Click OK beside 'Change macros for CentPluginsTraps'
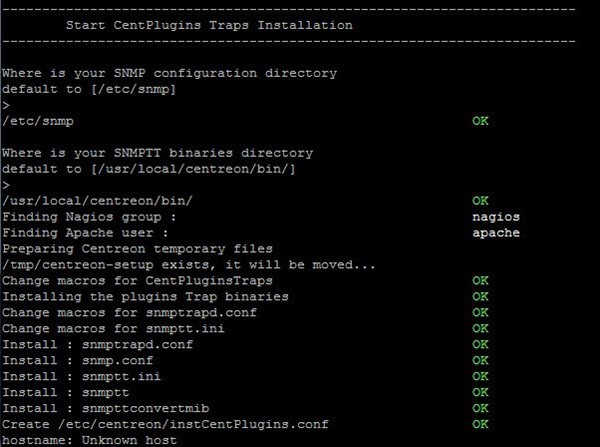Screen dimensions: 600x447 pyautogui.click(x=480, y=281)
